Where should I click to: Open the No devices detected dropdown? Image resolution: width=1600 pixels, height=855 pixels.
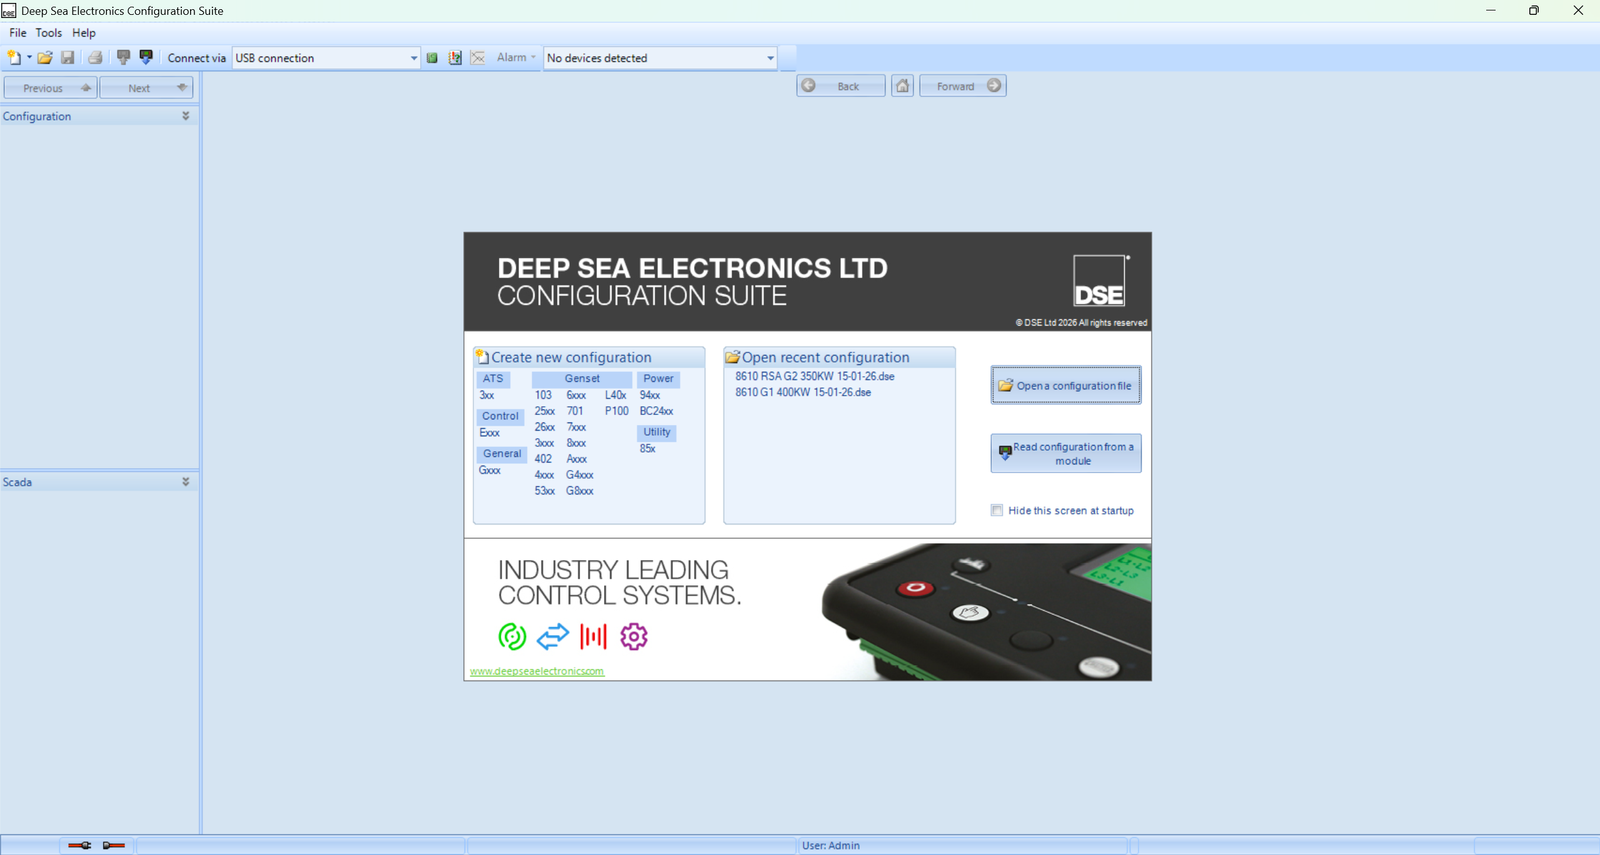coord(769,58)
